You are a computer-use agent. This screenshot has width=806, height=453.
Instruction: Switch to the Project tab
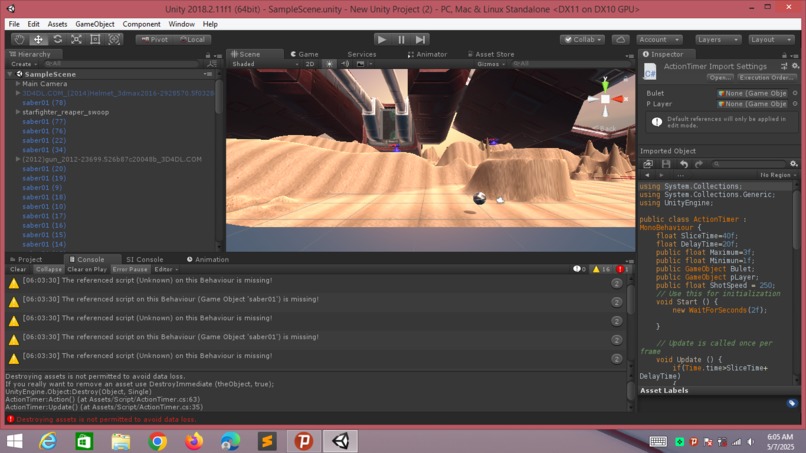click(27, 259)
